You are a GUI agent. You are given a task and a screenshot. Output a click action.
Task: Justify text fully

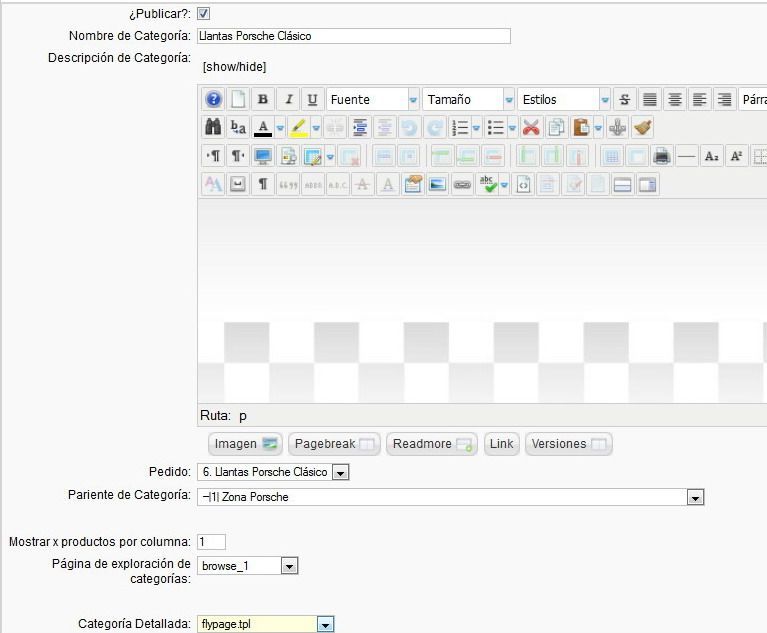(x=650, y=99)
